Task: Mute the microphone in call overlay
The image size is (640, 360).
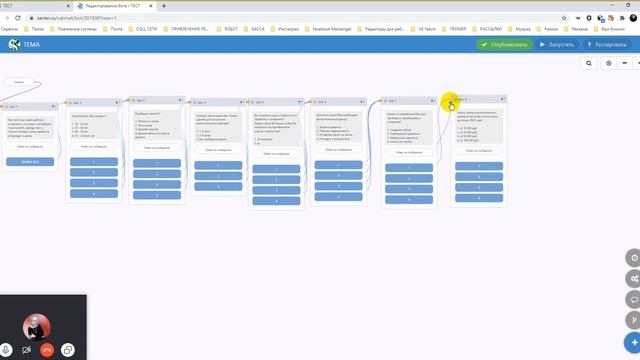Action: pyautogui.click(x=6, y=350)
